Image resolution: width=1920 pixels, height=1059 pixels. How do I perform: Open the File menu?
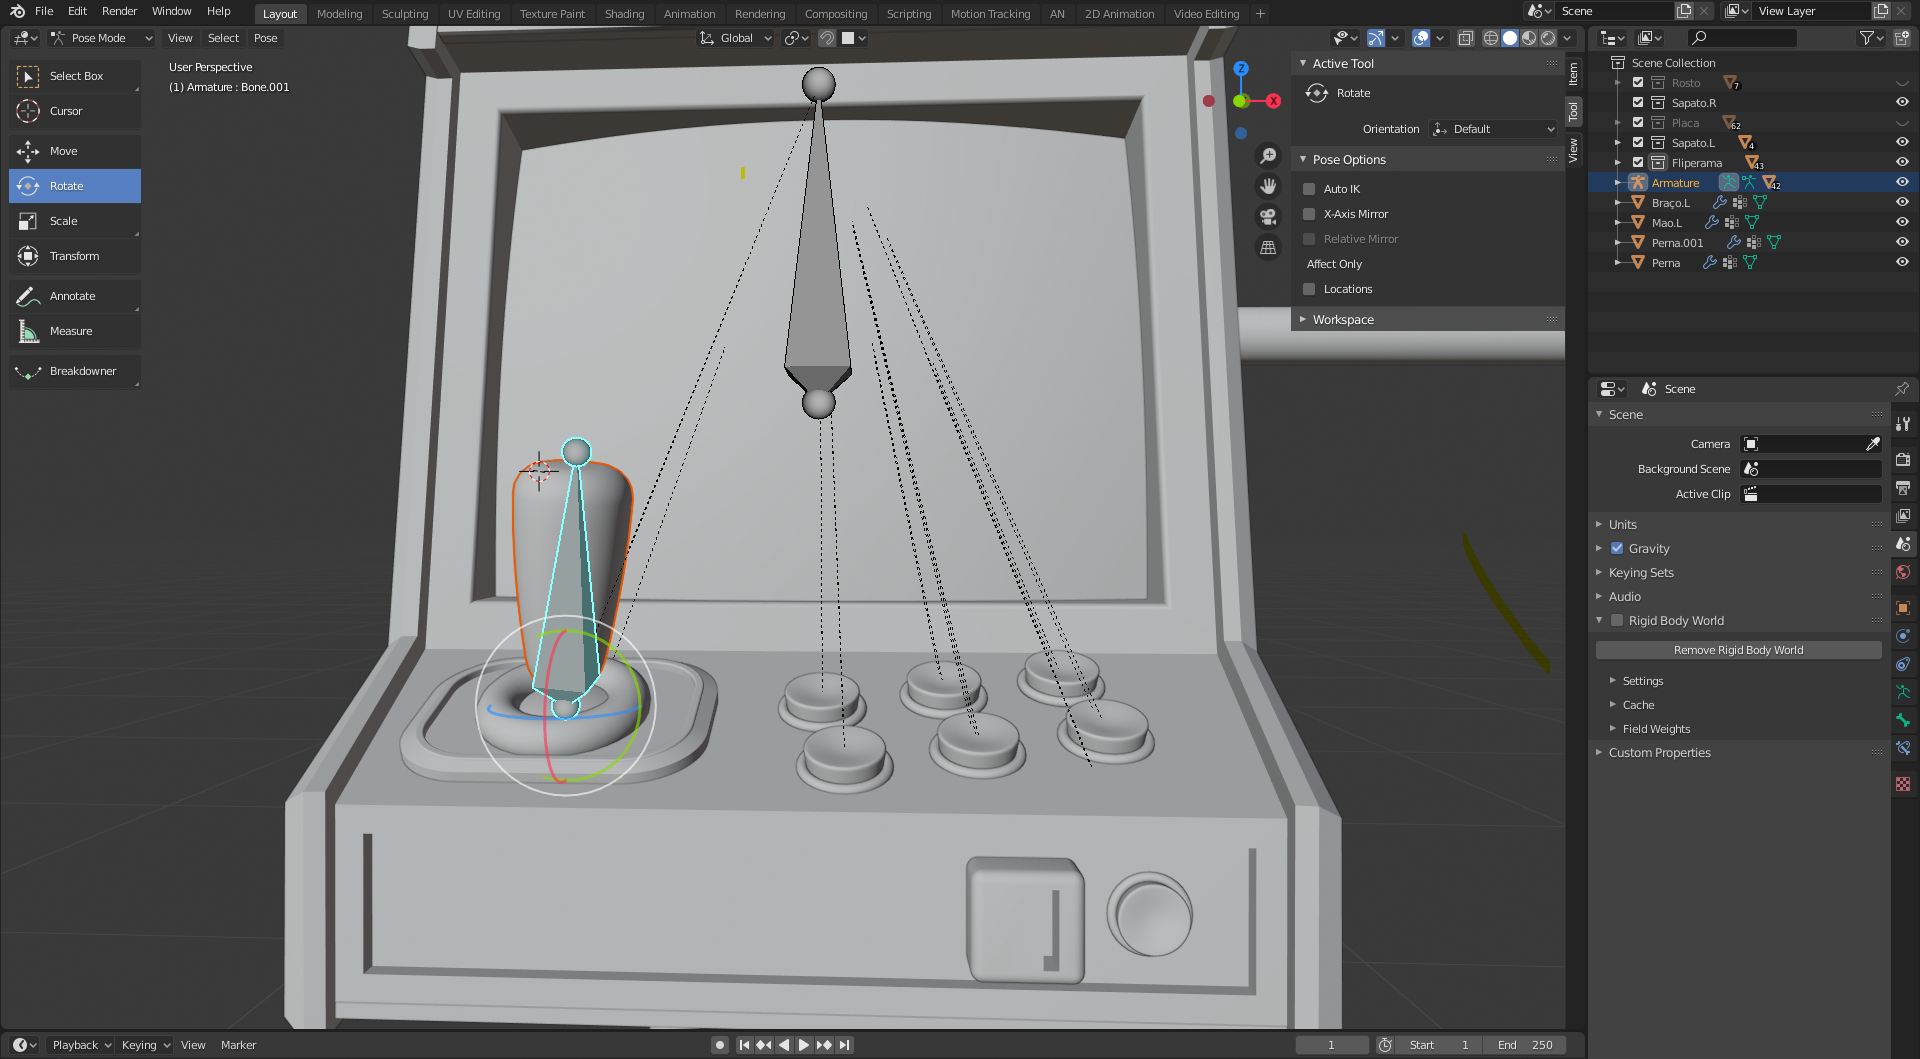[x=44, y=11]
